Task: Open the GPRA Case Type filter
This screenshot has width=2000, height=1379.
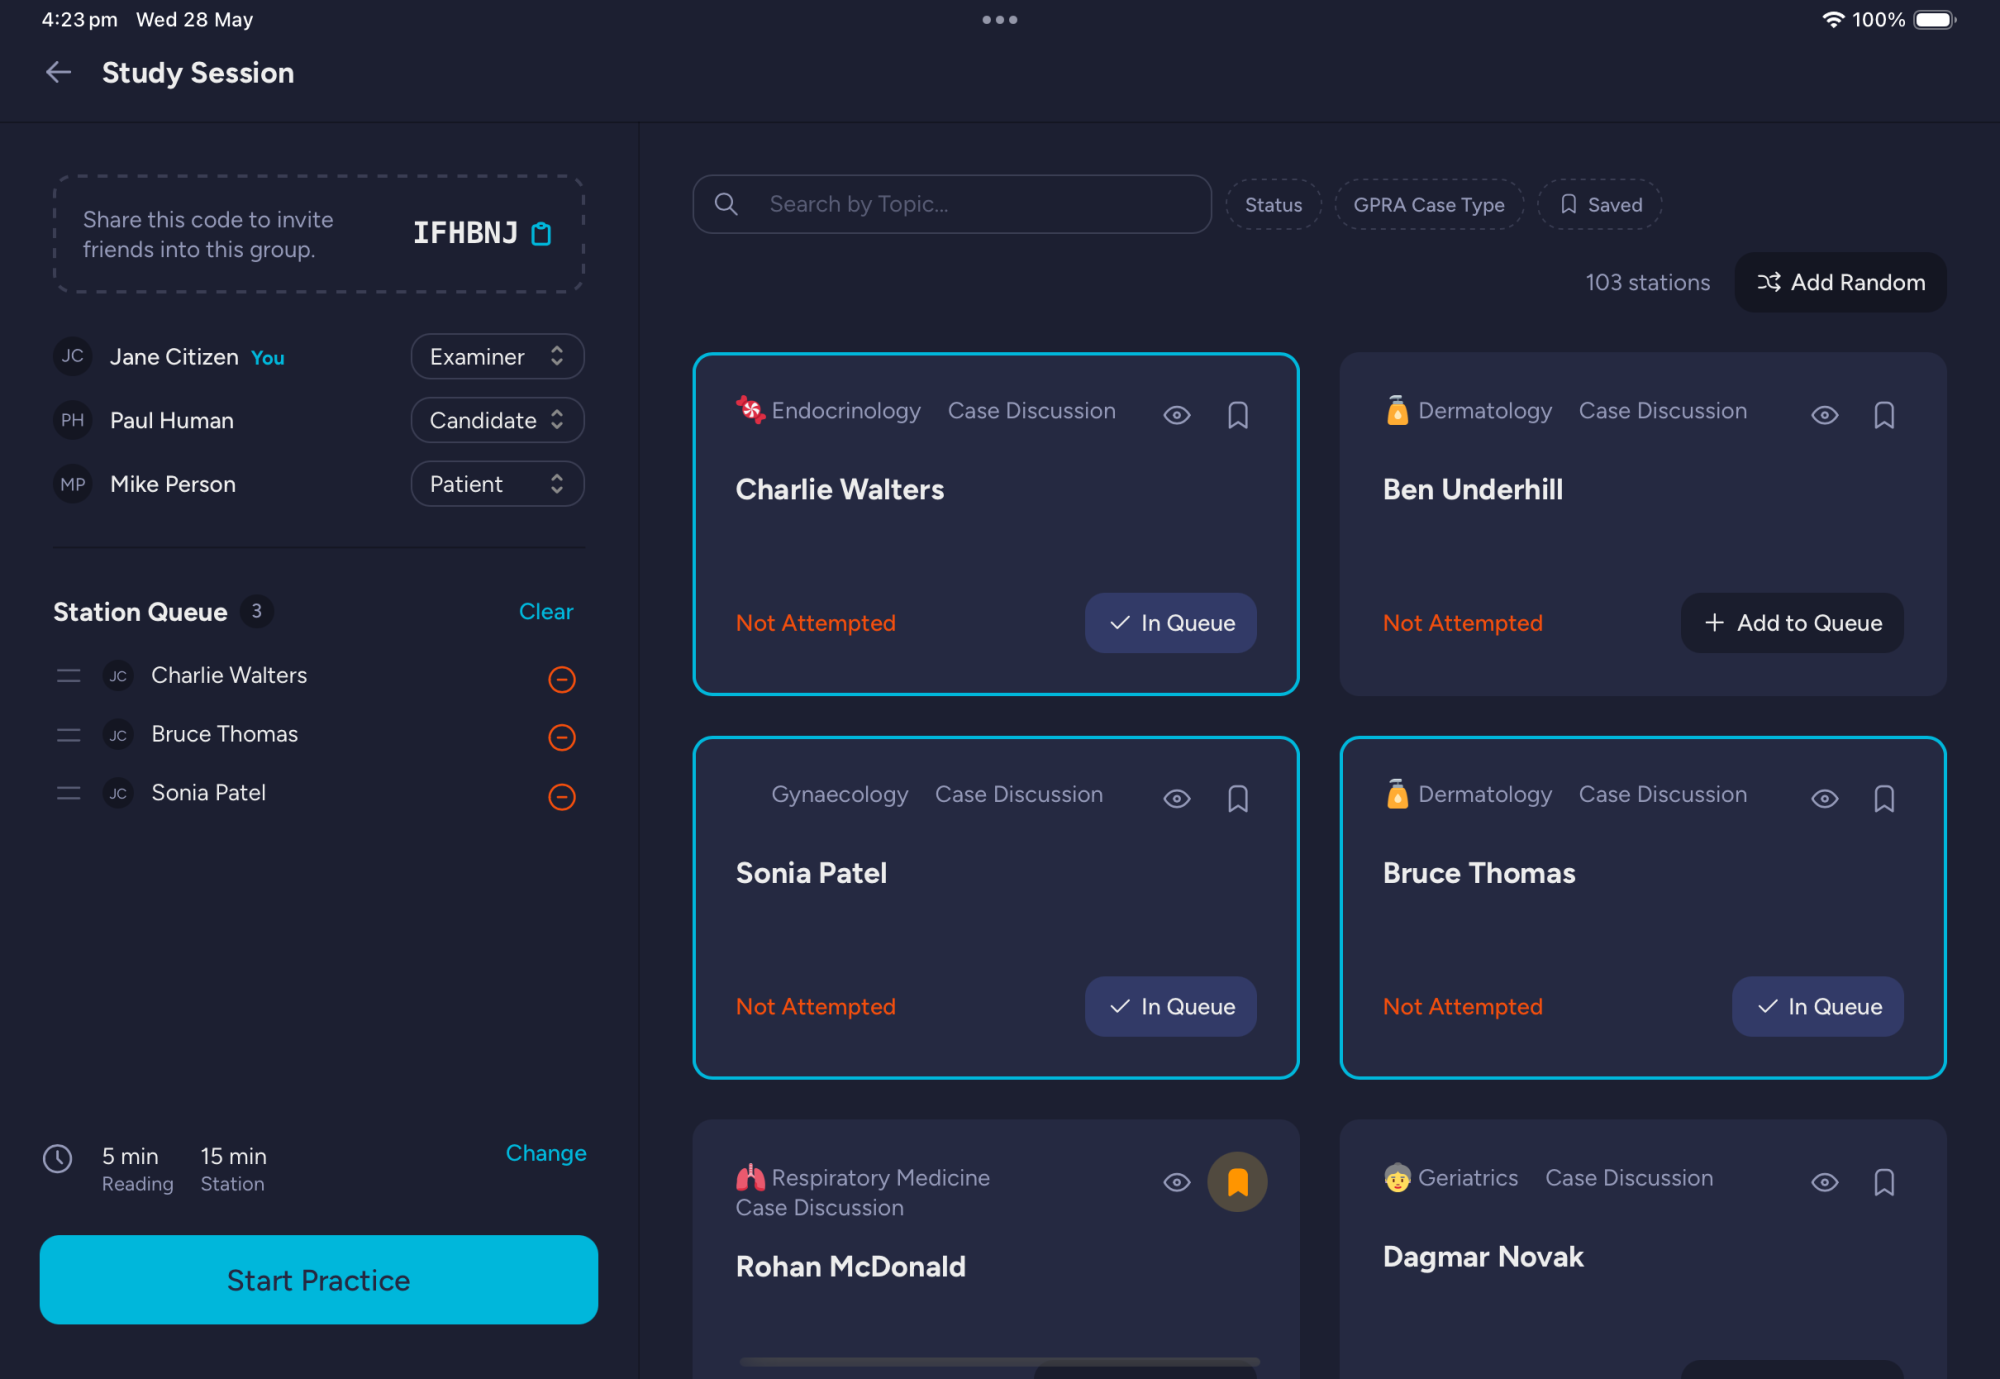Action: click(1429, 204)
